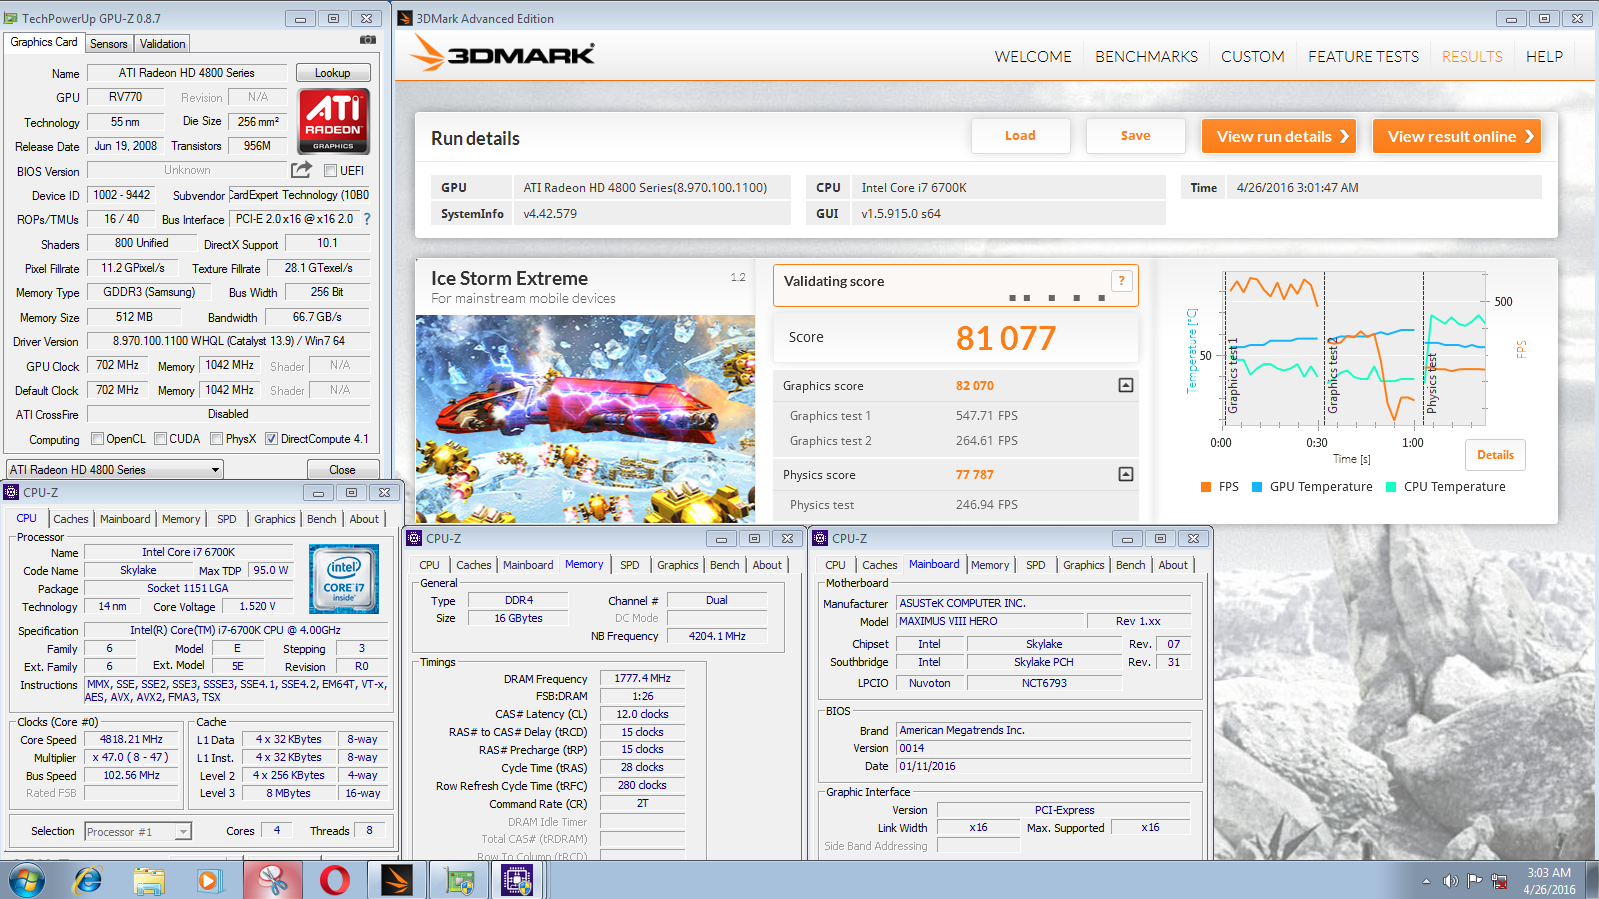Click the Intel Core i7 logo in CPU-Z

point(344,579)
